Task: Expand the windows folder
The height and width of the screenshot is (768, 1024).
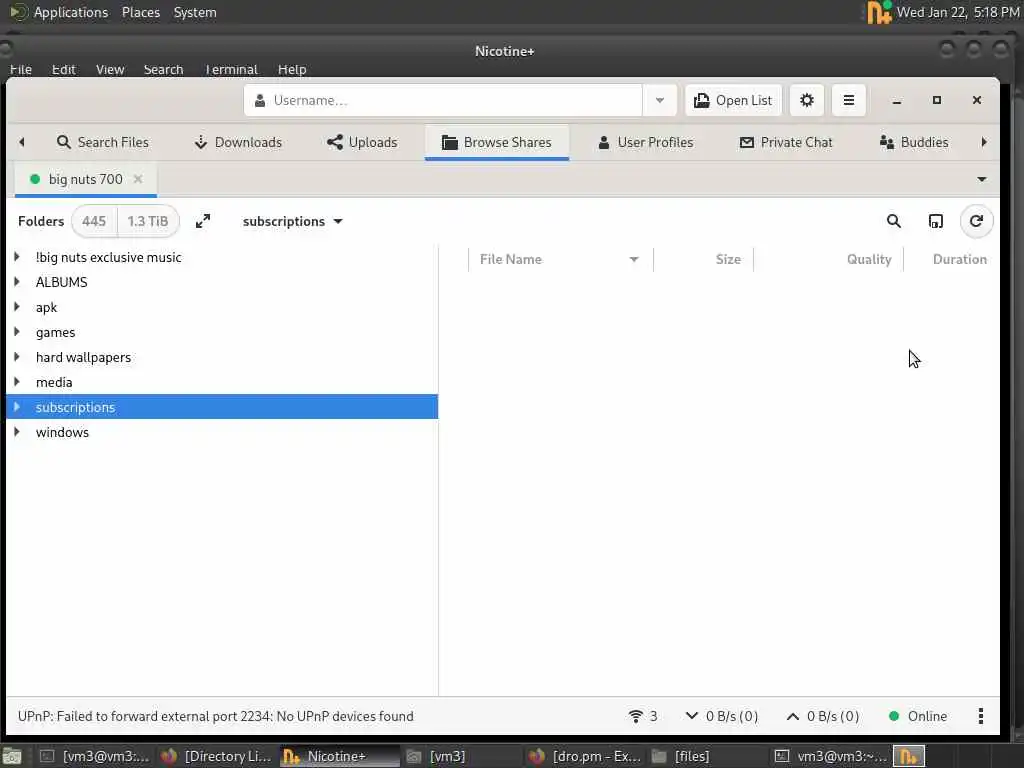Action: click(17, 432)
